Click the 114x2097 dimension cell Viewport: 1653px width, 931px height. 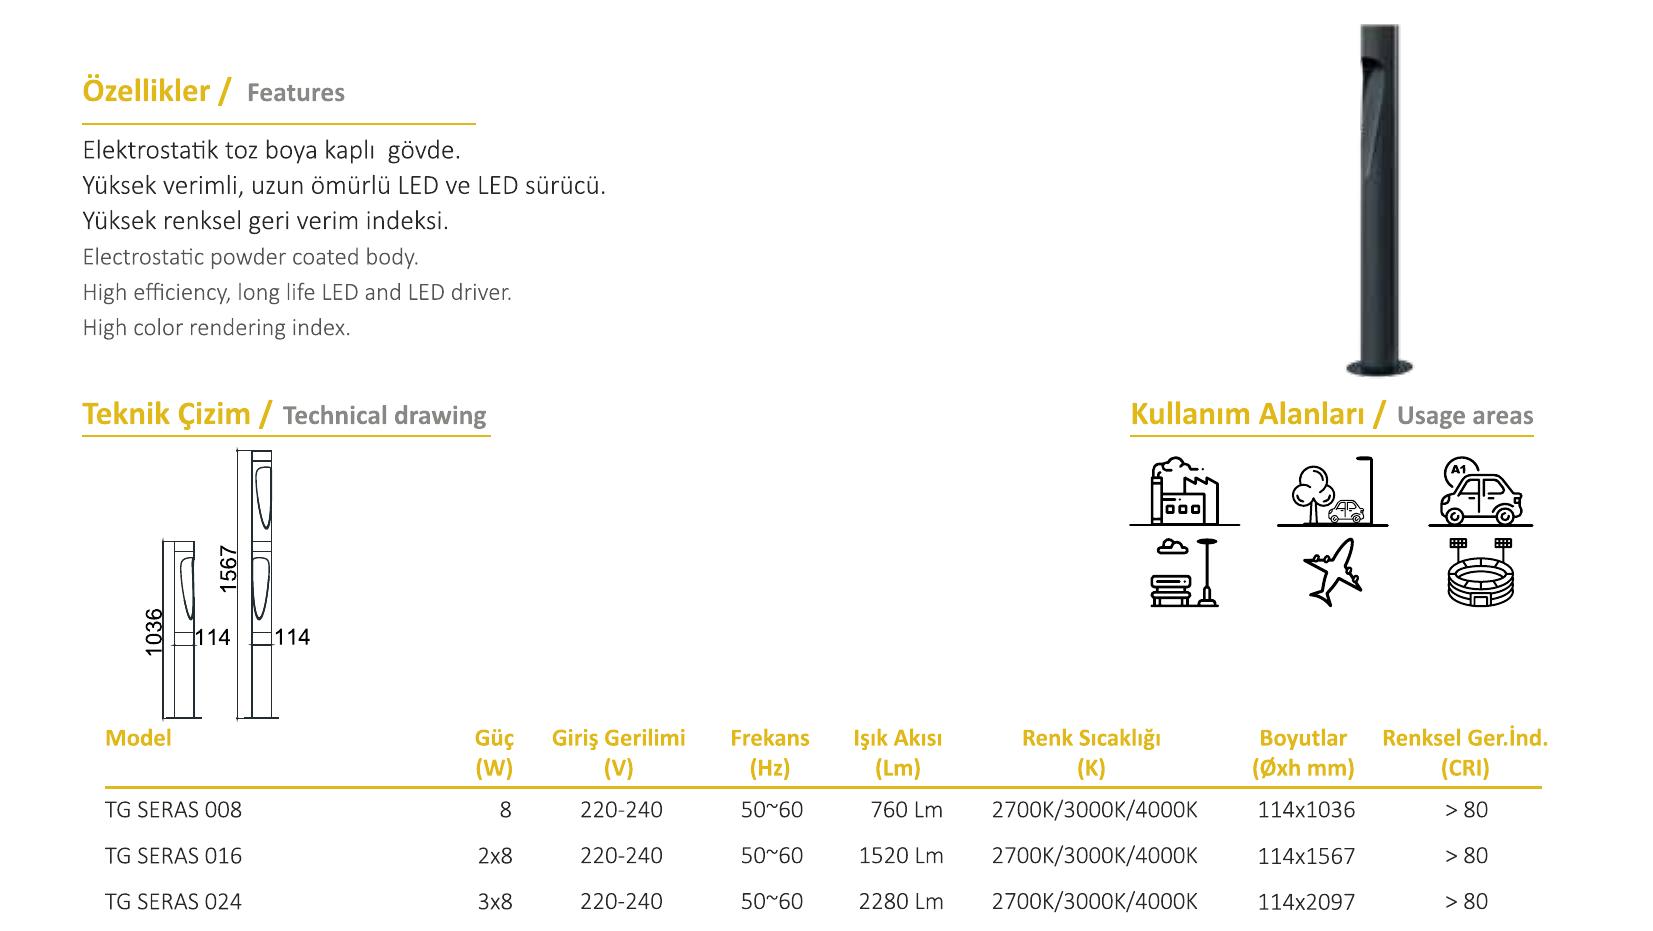click(1306, 901)
